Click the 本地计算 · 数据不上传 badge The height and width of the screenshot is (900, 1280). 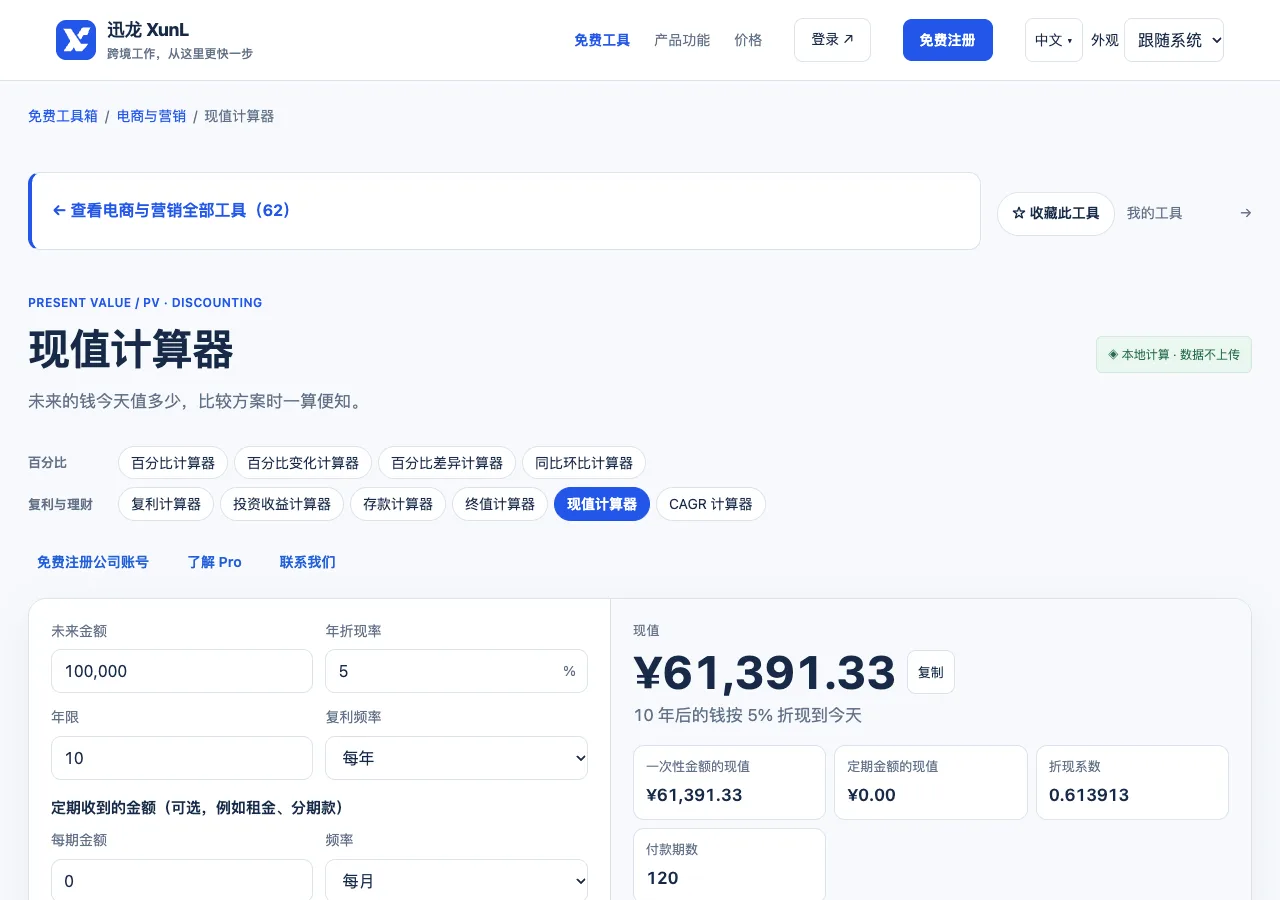(x=1174, y=355)
